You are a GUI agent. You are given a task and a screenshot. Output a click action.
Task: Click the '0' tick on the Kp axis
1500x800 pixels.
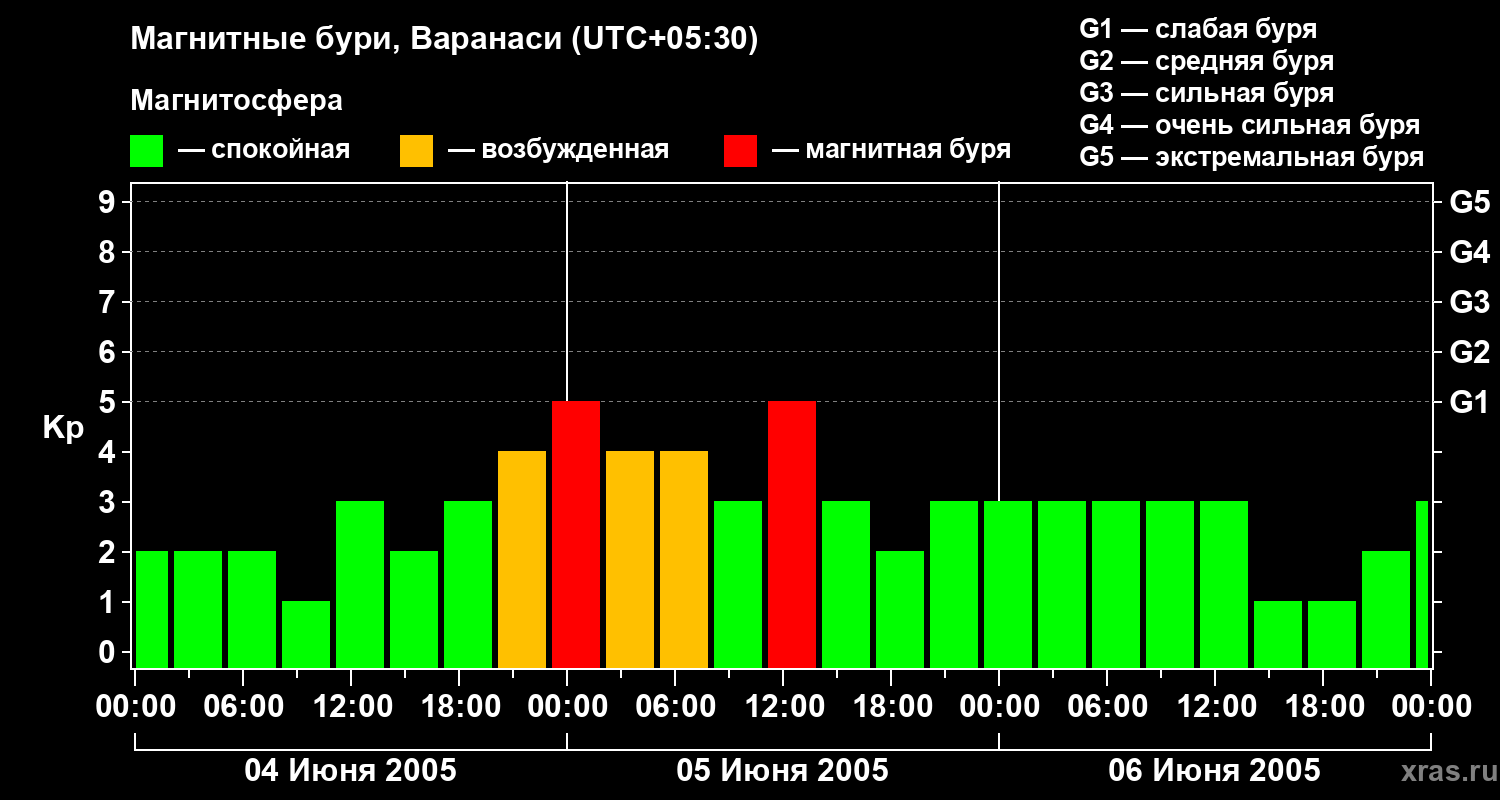point(109,652)
